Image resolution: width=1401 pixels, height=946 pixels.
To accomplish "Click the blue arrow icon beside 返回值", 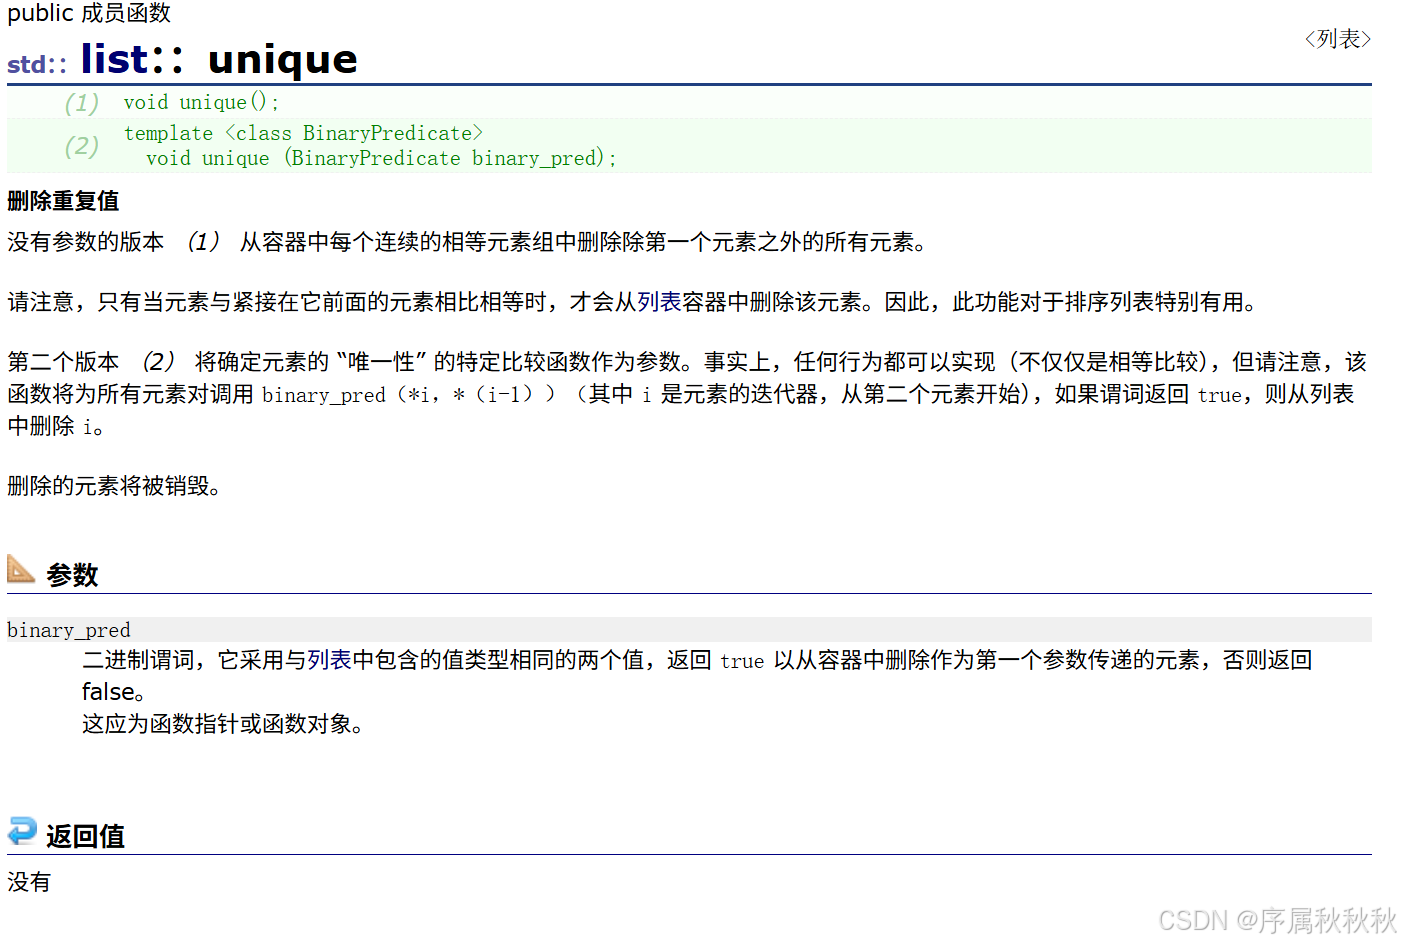I will coord(20,831).
